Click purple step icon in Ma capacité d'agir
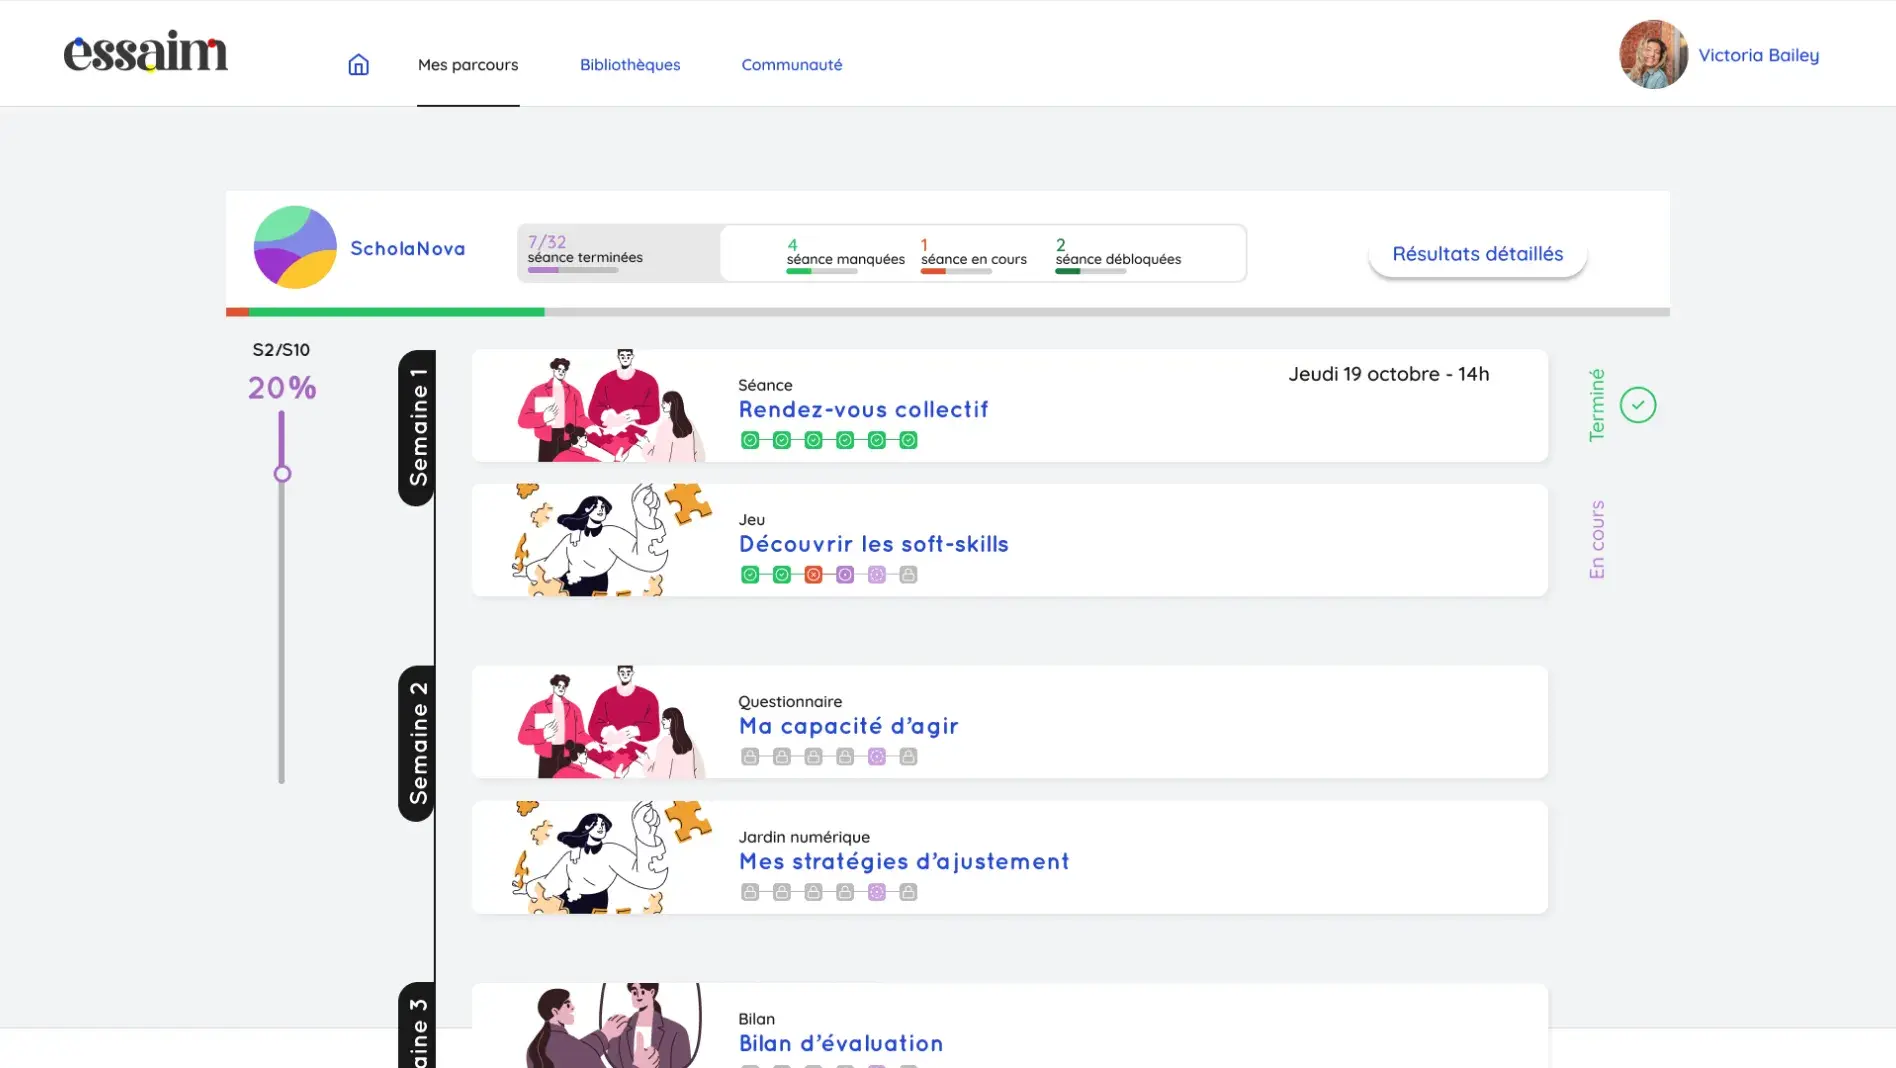The image size is (1896, 1068). coord(877,757)
